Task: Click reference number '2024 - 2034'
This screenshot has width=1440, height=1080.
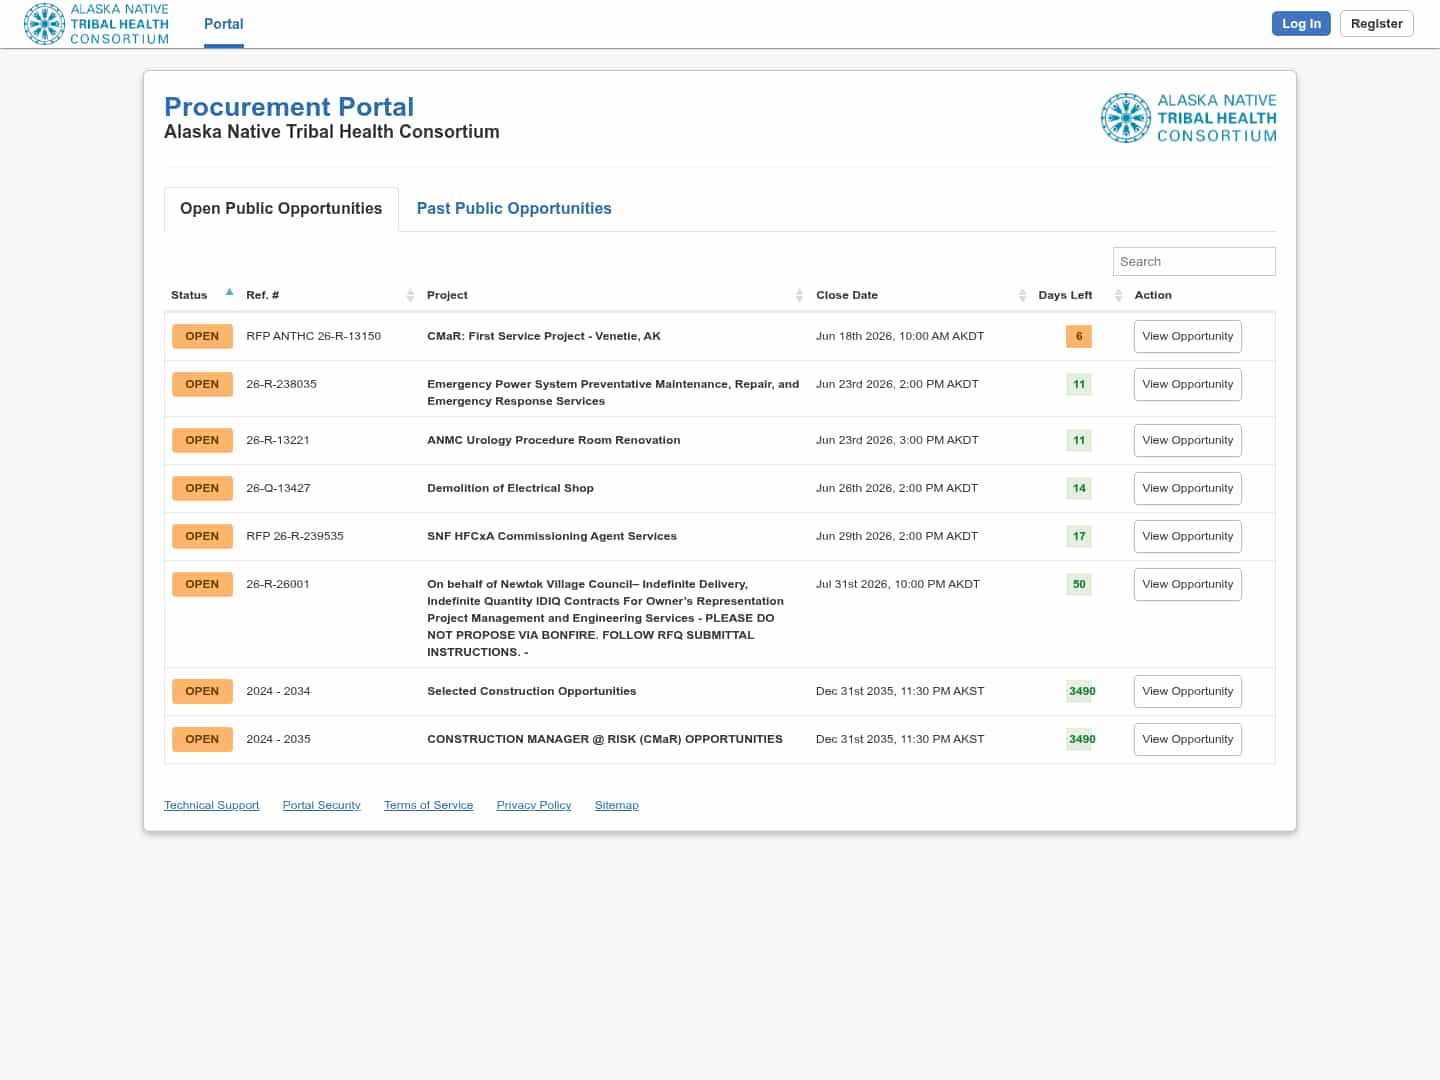Action: (278, 691)
